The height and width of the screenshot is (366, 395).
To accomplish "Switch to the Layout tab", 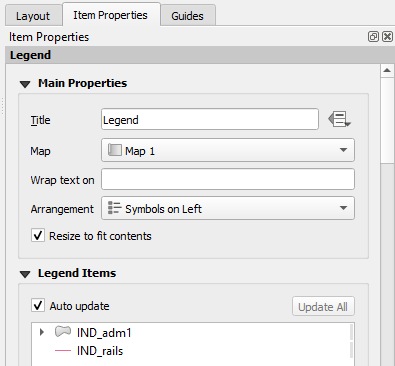I will pyautogui.click(x=33, y=16).
